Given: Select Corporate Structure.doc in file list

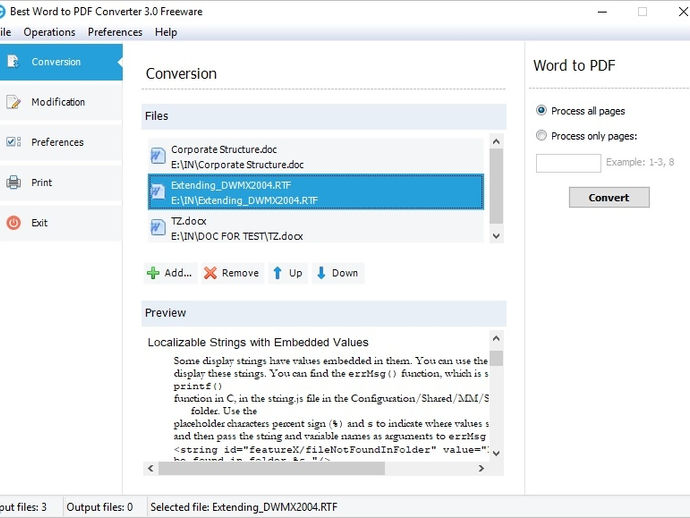Looking at the screenshot, I should (x=316, y=156).
